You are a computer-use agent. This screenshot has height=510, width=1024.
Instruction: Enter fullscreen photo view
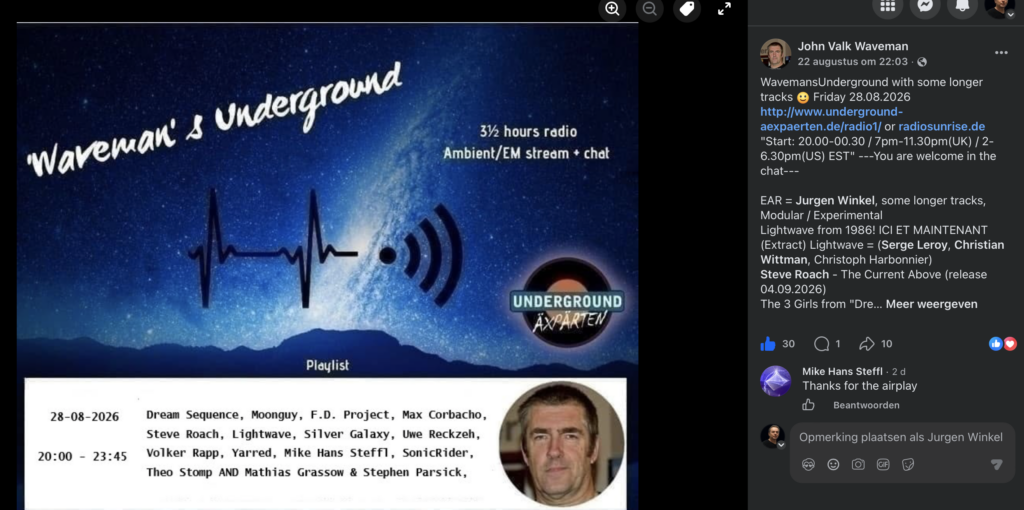(x=724, y=8)
